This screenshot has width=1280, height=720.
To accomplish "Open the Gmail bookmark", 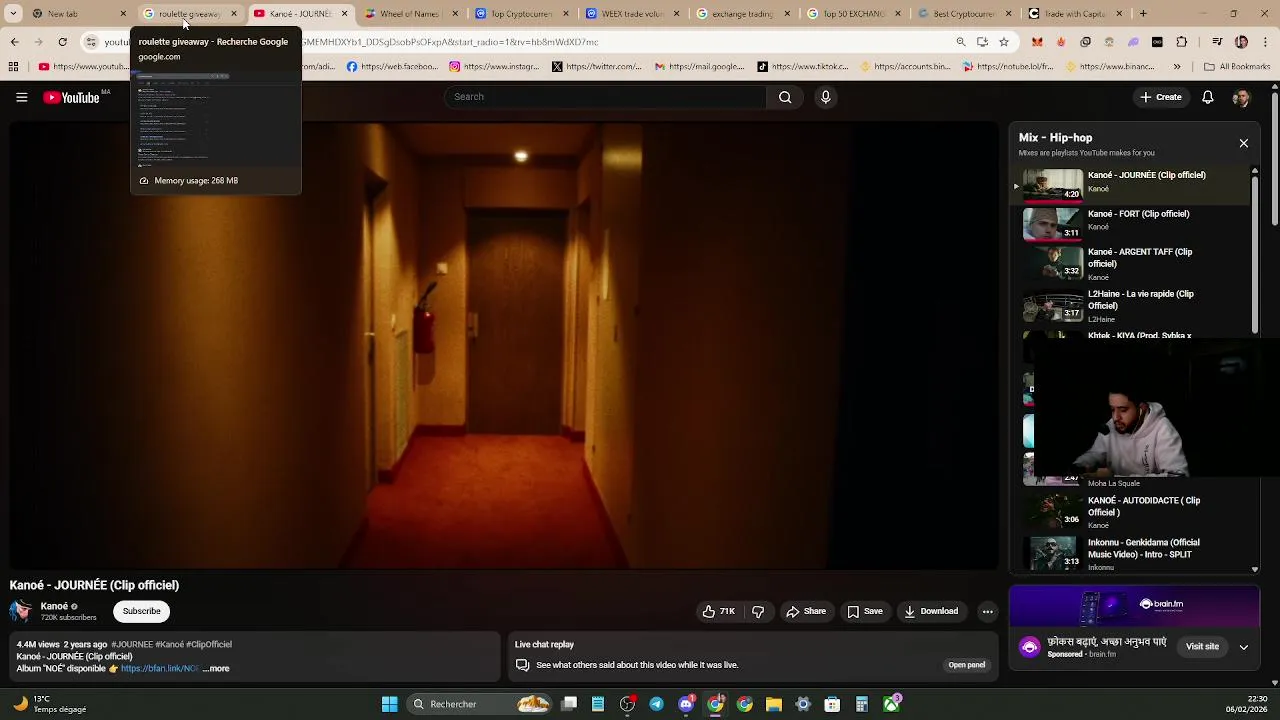I will pyautogui.click(x=699, y=67).
